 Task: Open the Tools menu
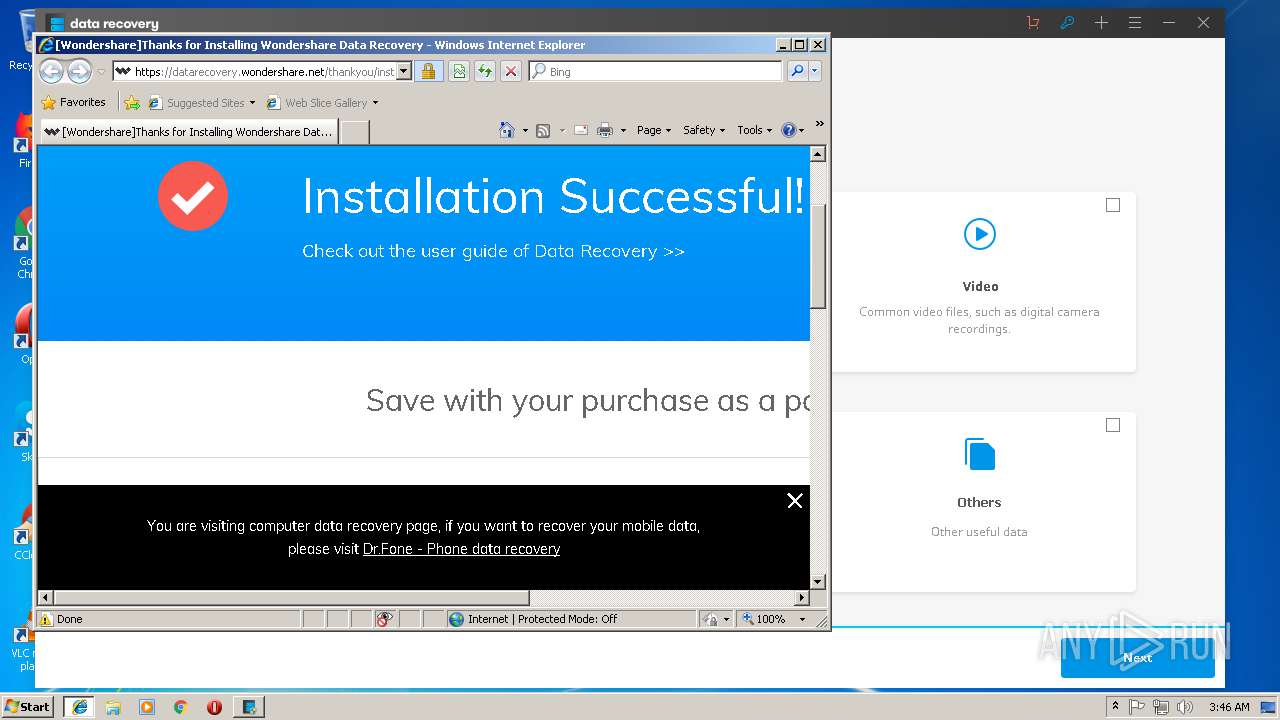[x=755, y=130]
